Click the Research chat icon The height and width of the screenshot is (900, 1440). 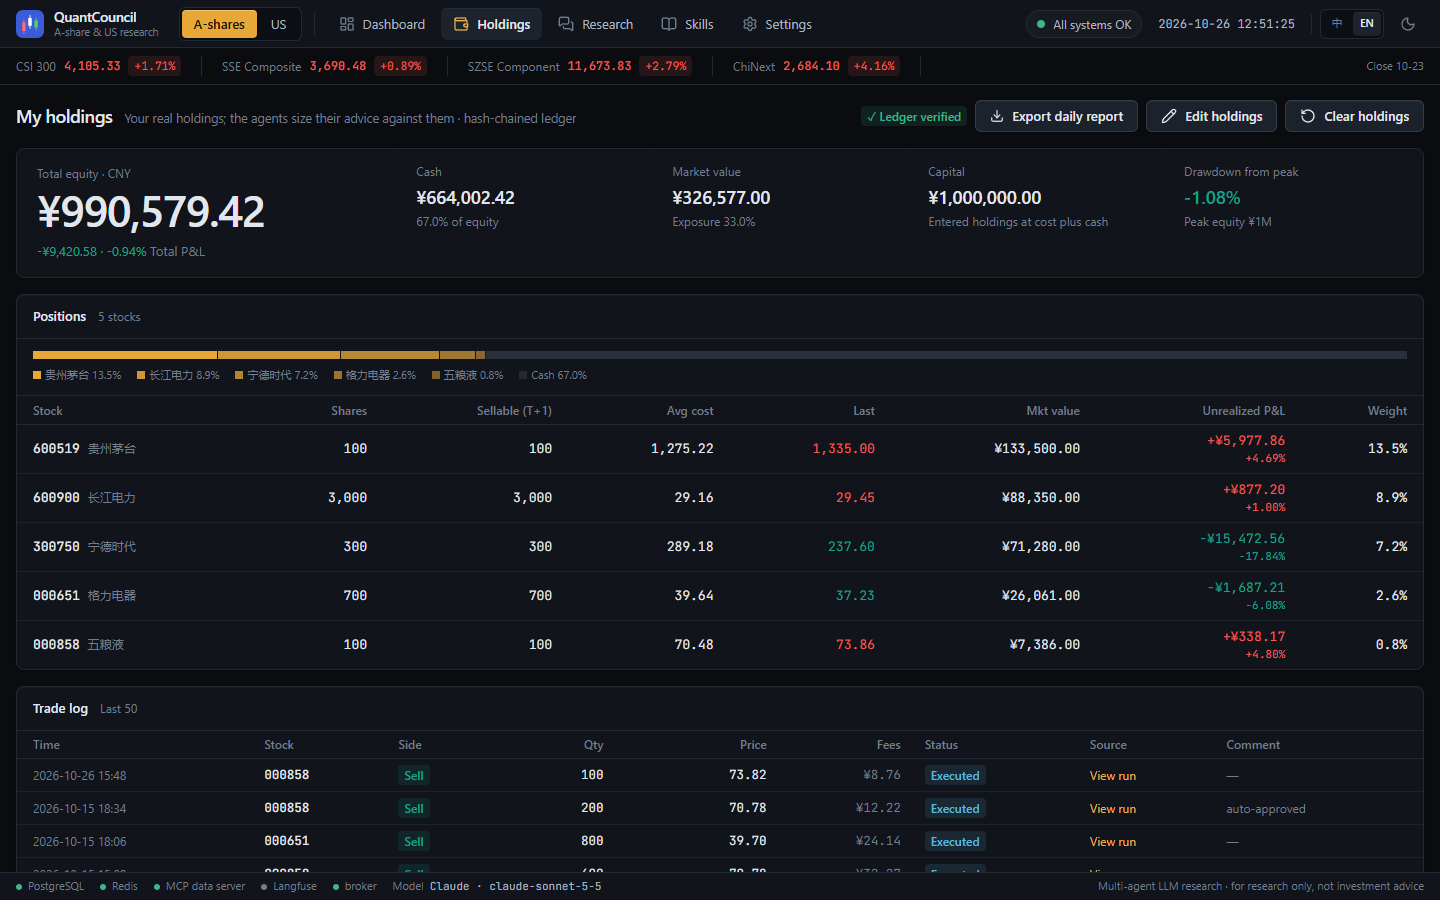(x=566, y=24)
